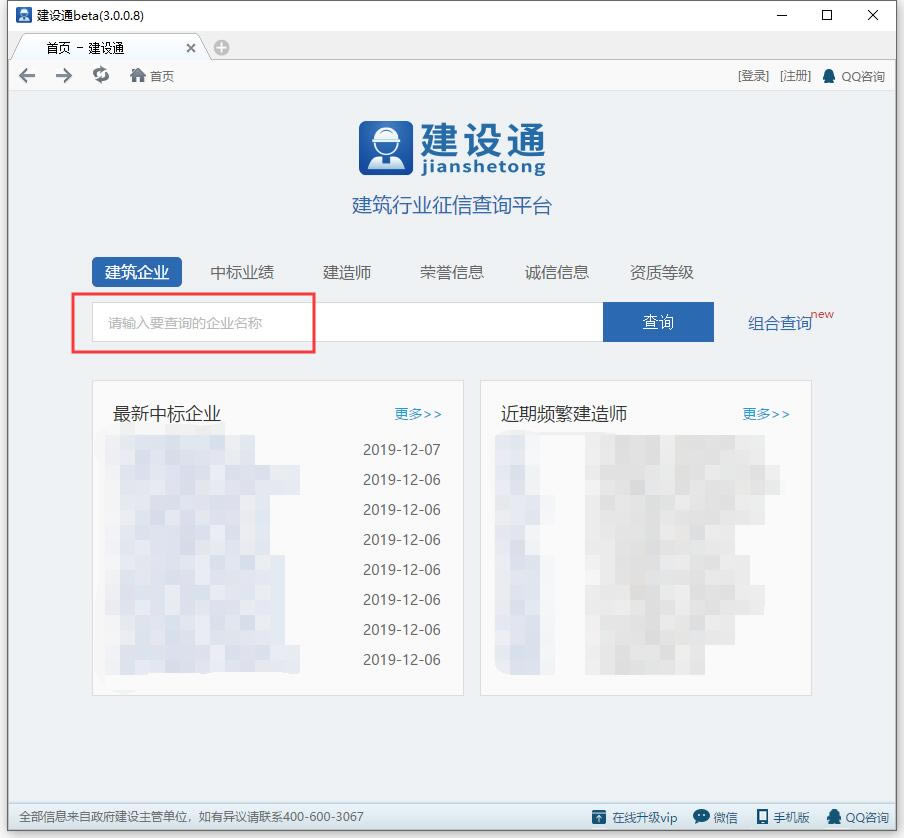The height and width of the screenshot is (838, 904).
Task: Click the back navigation arrow
Action: [26, 75]
